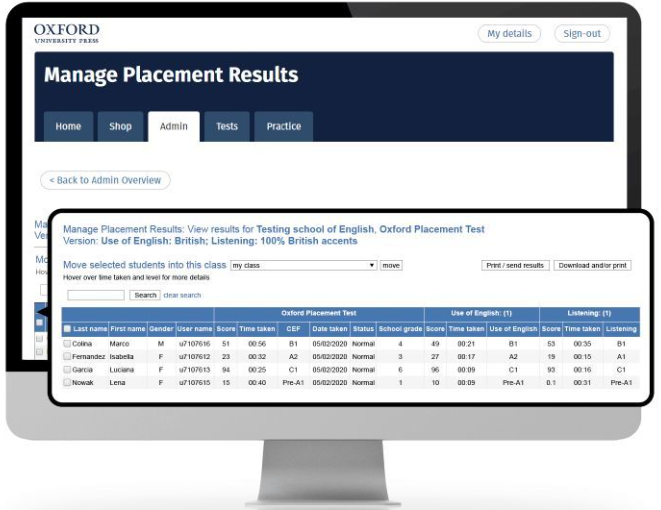Click the user name u7107616
Viewport: 661px width, 510px height.
click(x=194, y=344)
